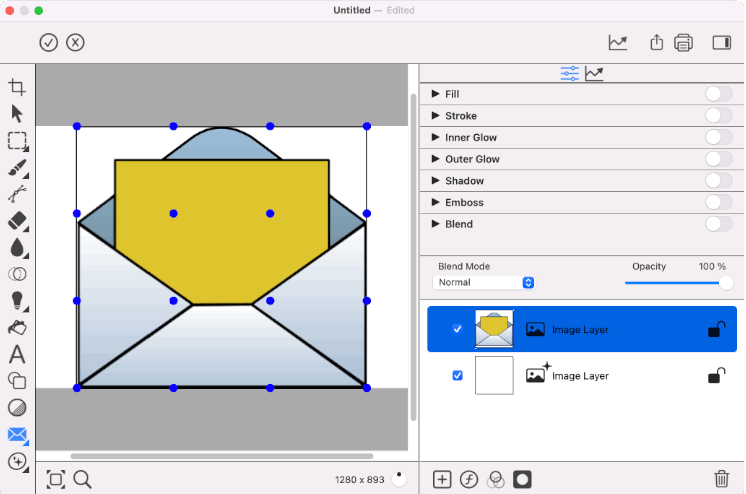Image resolution: width=746 pixels, height=494 pixels.
Task: Expand the Stroke section triangle
Action: 435,116
